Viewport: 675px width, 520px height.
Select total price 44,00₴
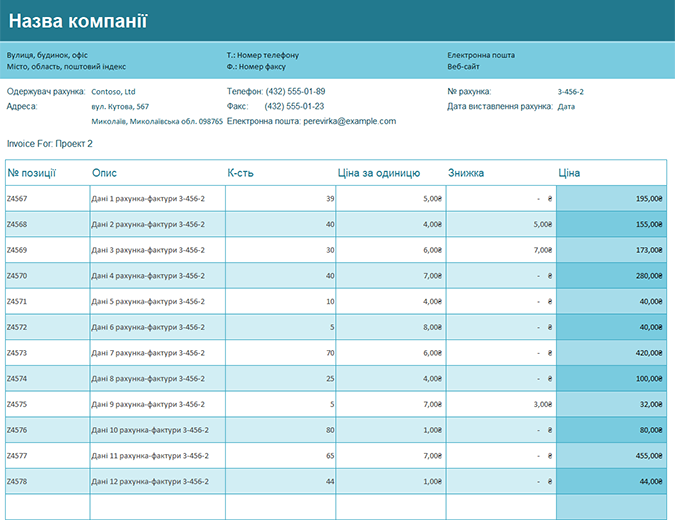click(x=611, y=481)
